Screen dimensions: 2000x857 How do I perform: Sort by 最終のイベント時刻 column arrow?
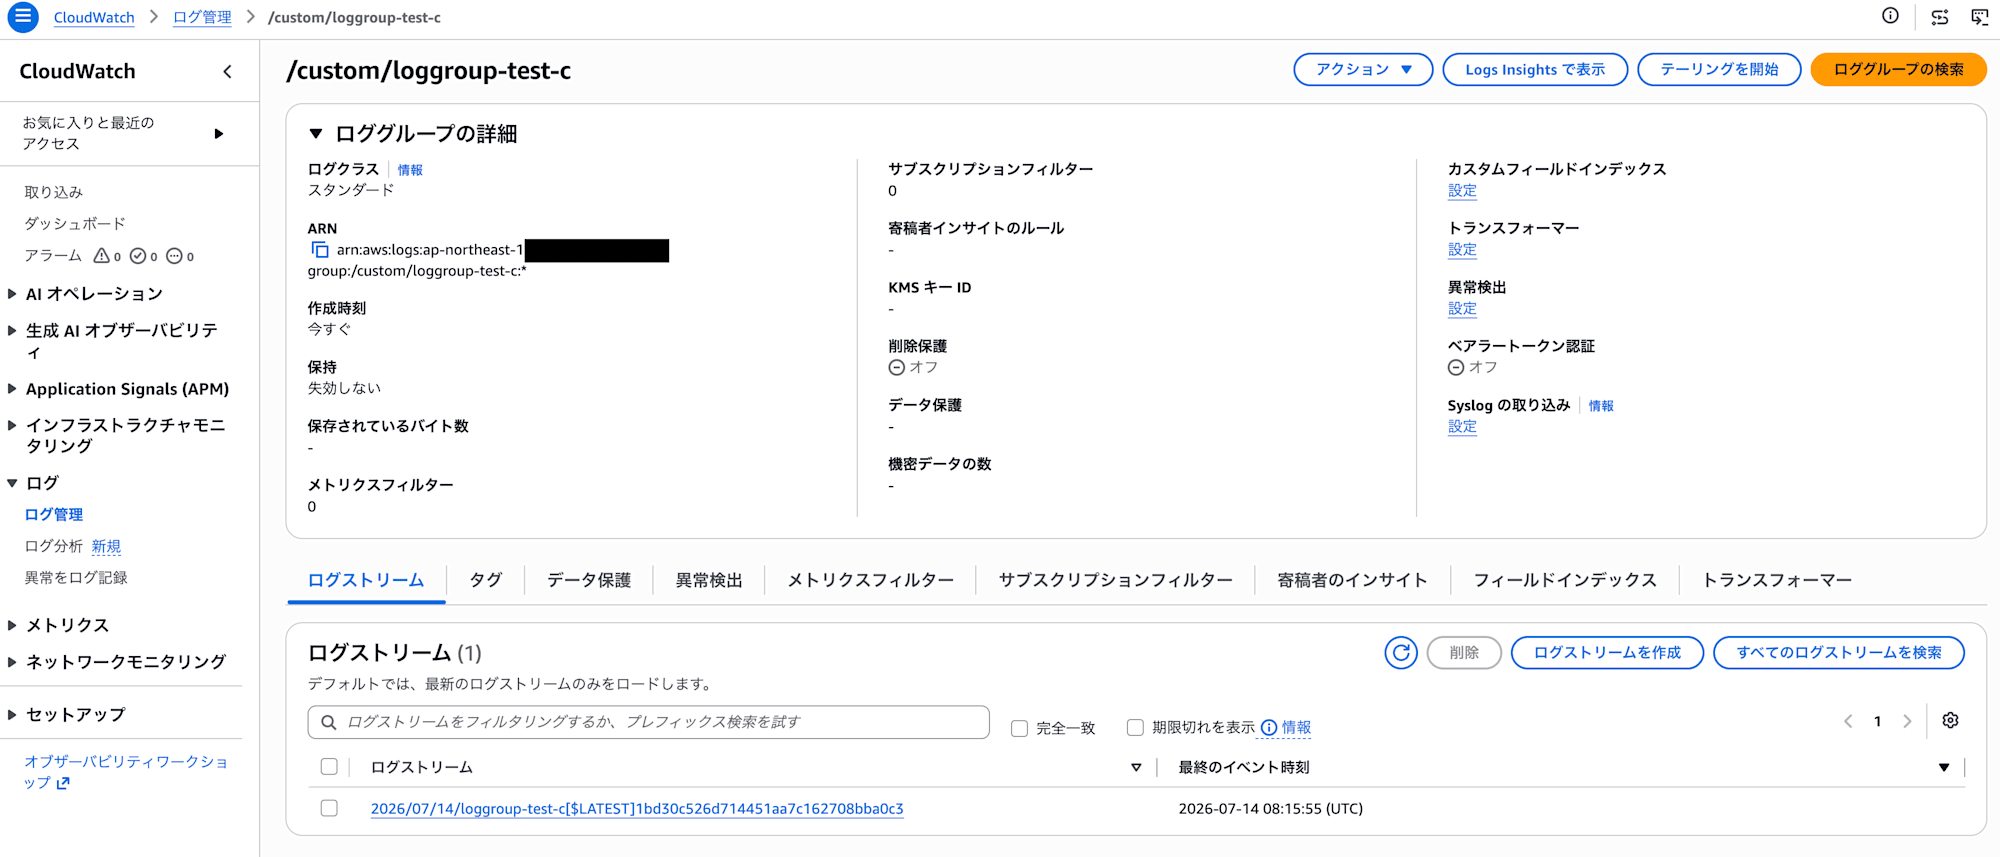pos(1944,768)
